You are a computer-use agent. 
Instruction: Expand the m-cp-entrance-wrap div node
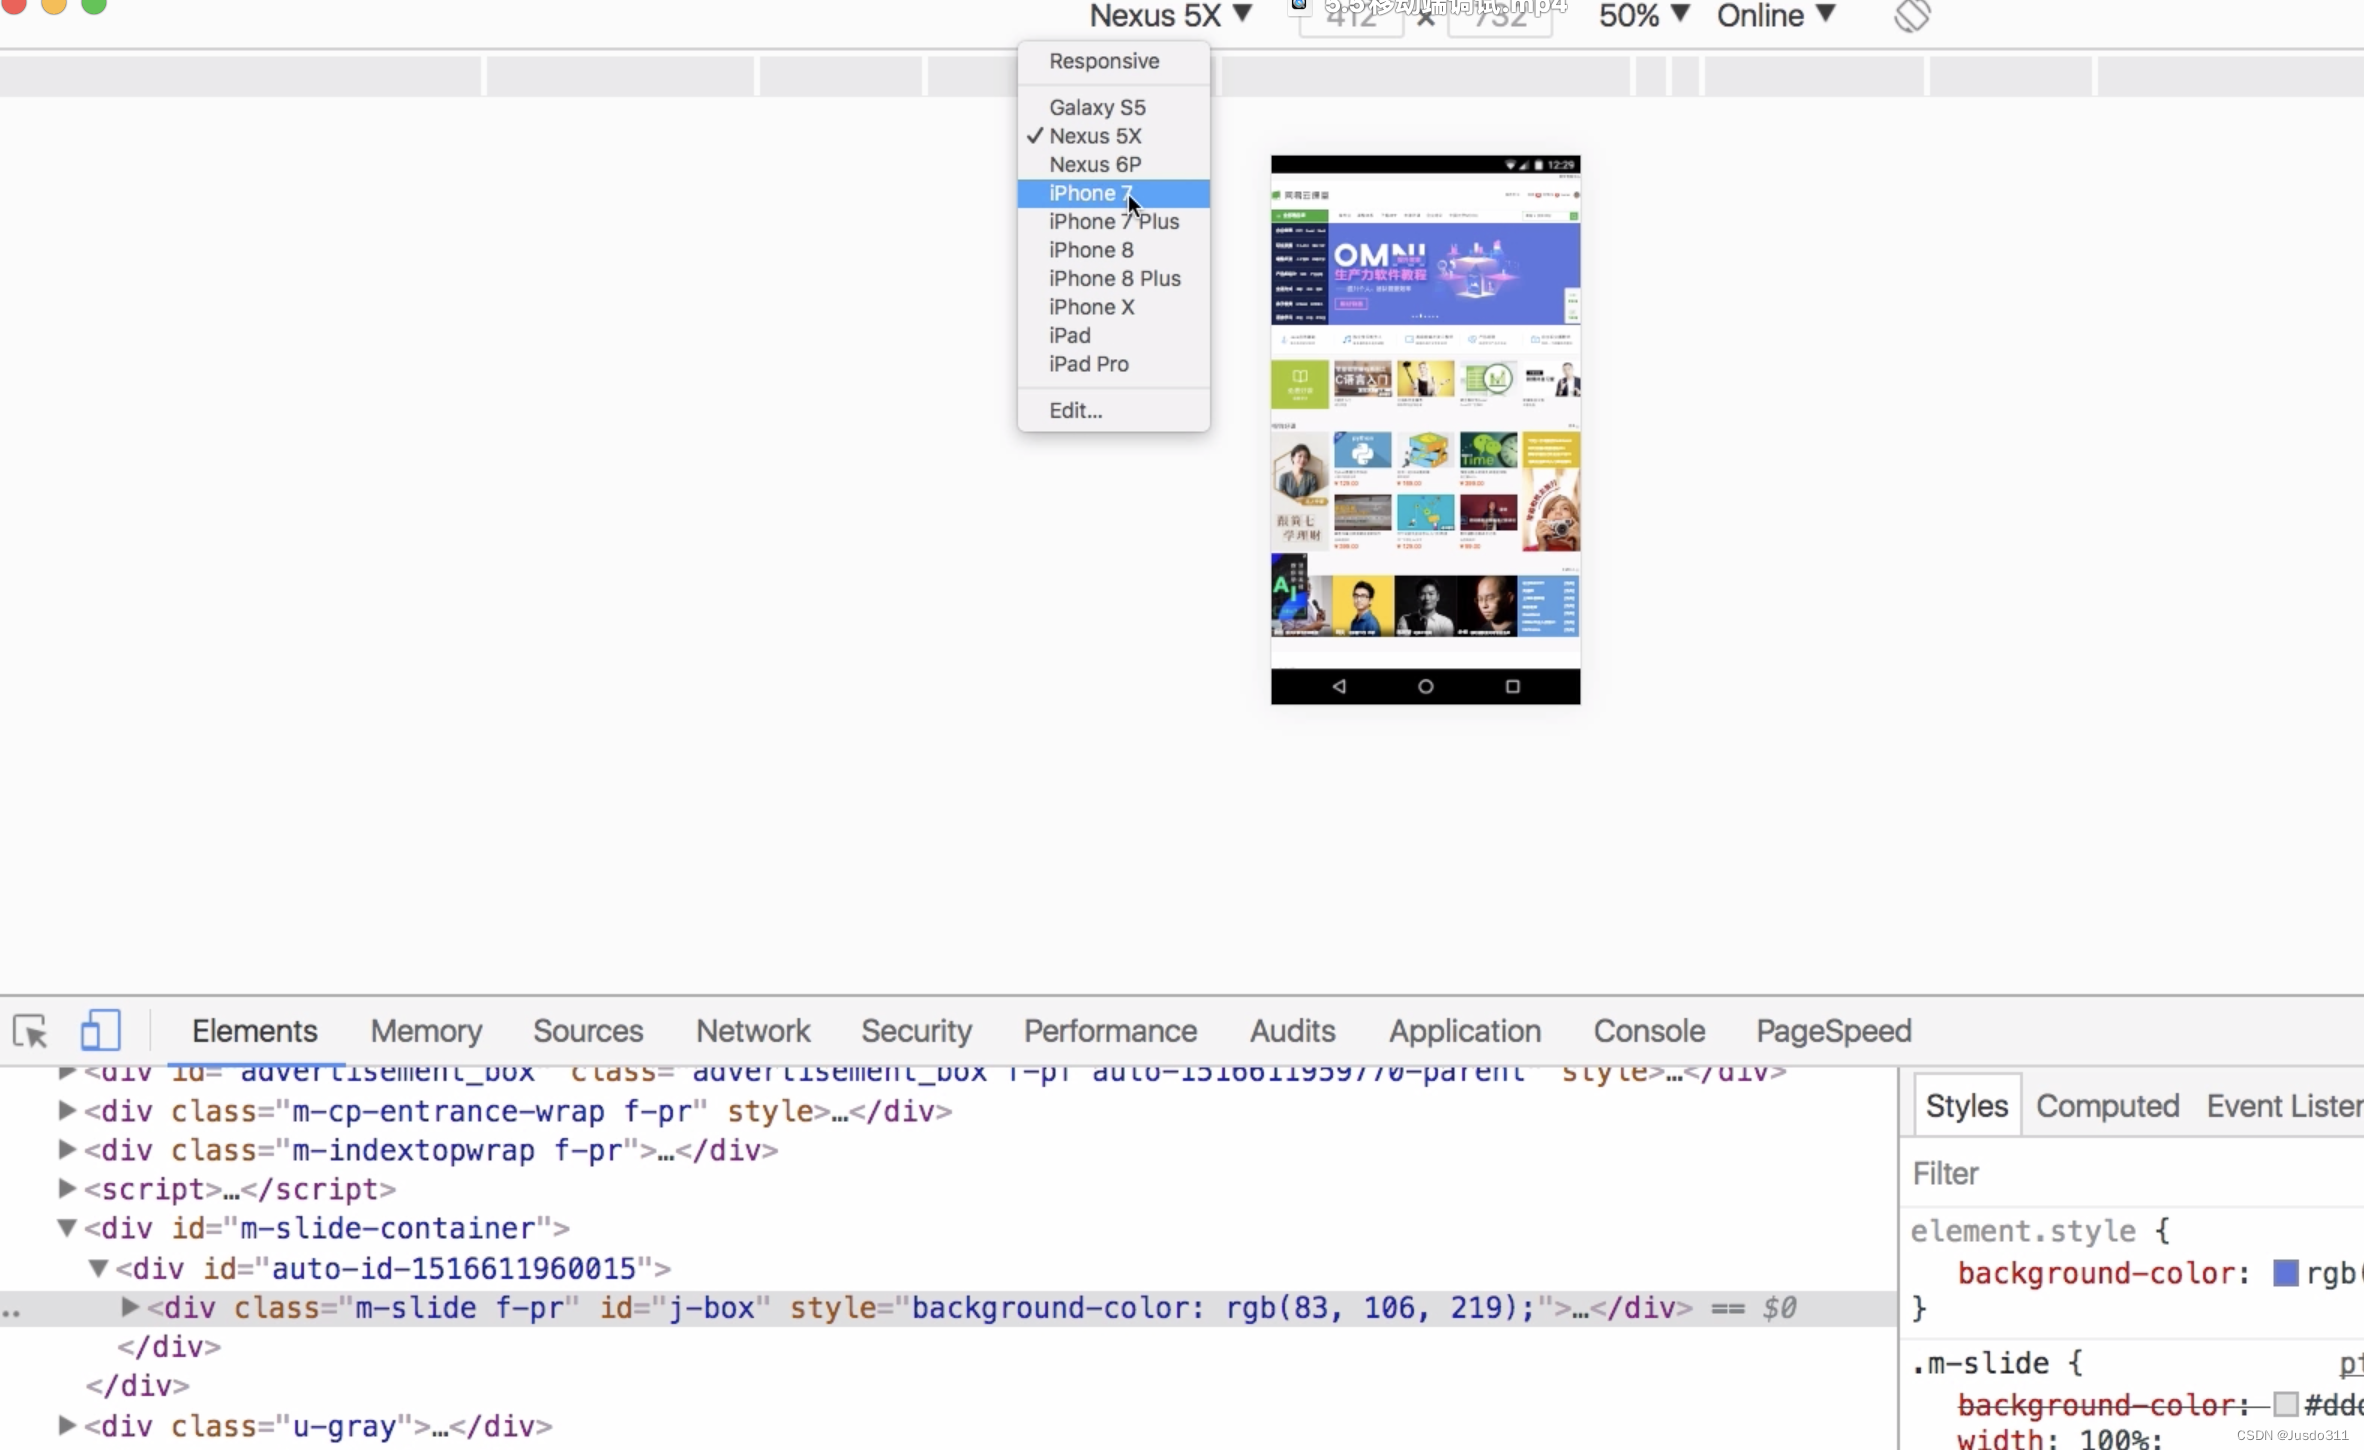66,1110
